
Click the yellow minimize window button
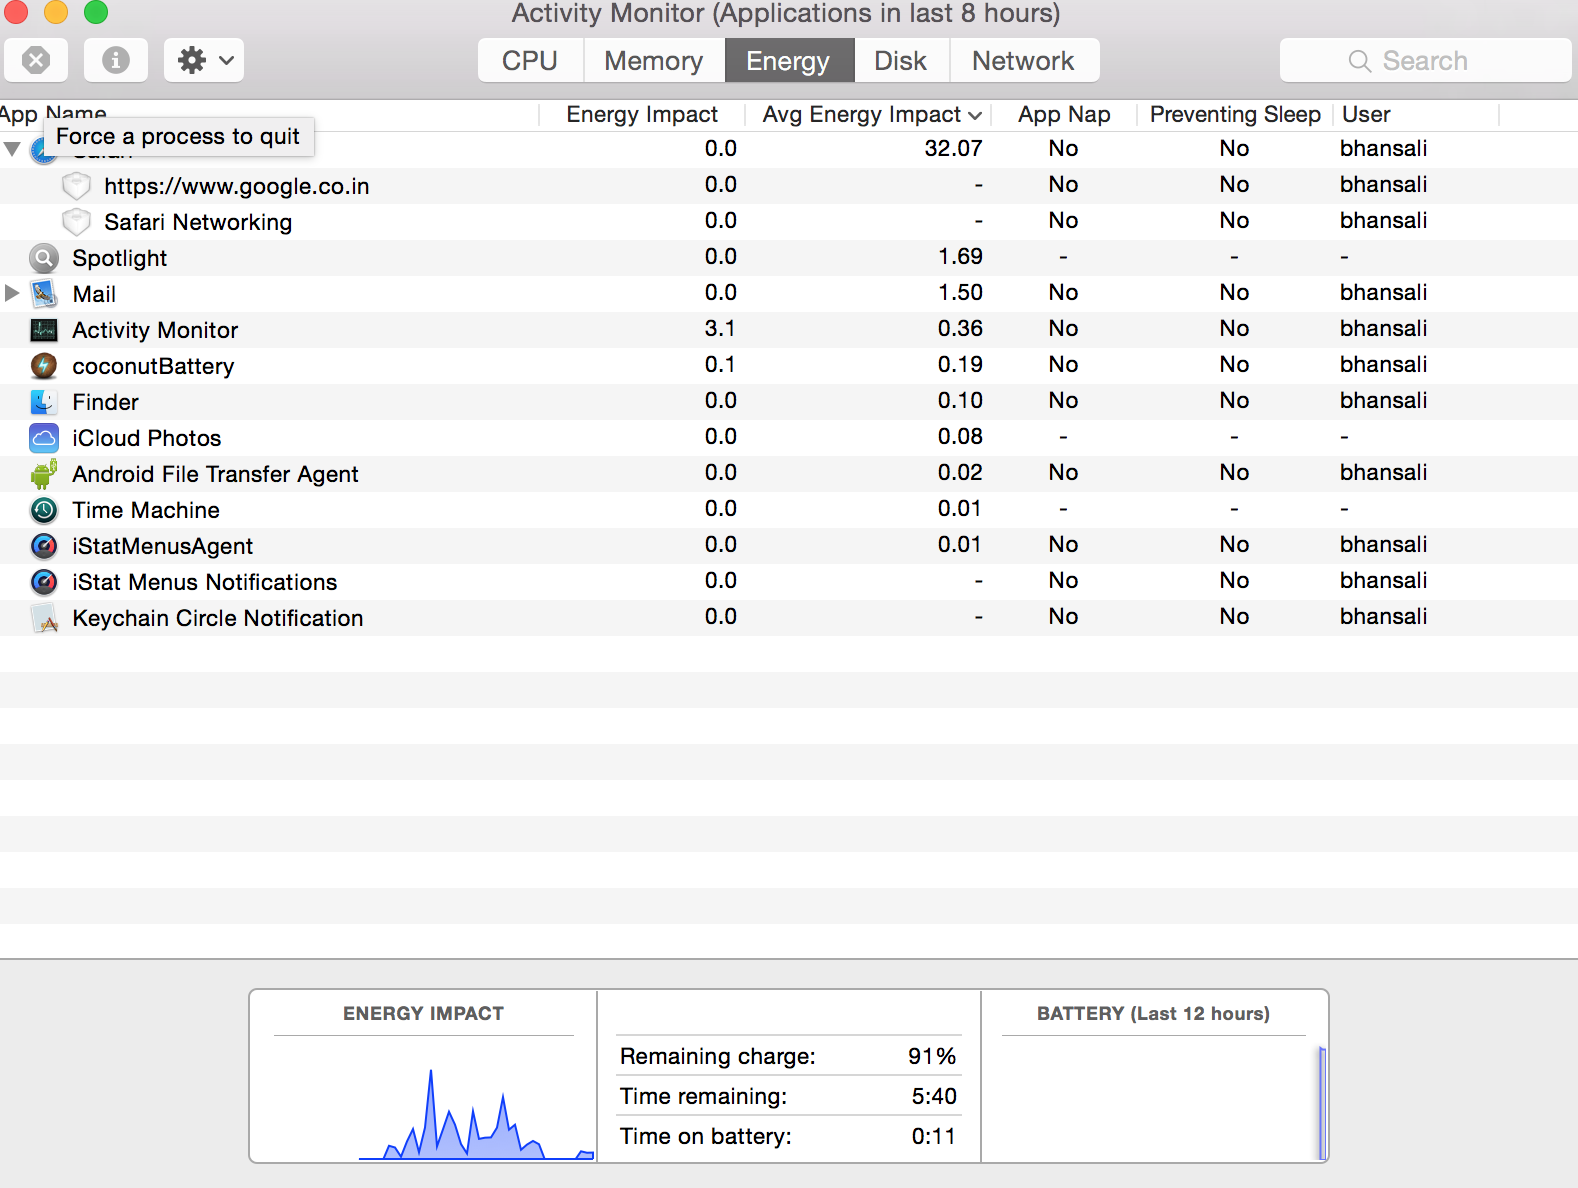(x=55, y=12)
